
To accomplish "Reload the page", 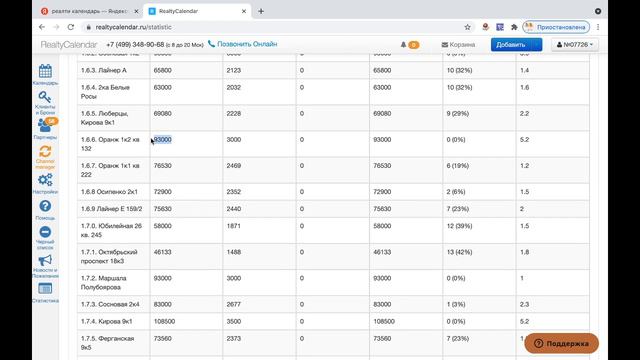I will pyautogui.click(x=71, y=27).
